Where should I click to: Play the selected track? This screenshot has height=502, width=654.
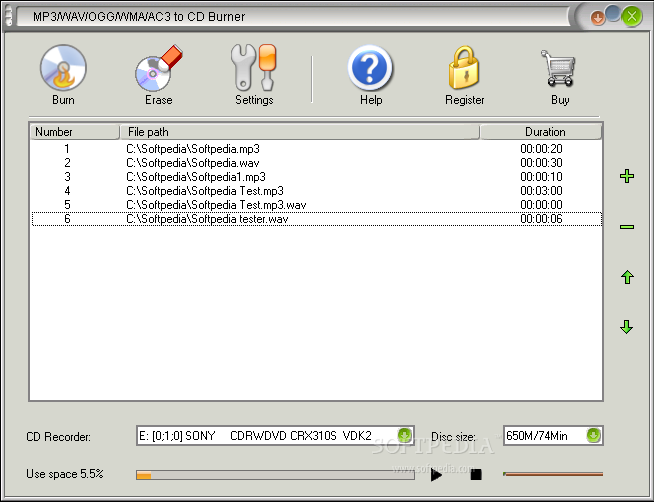tap(436, 474)
